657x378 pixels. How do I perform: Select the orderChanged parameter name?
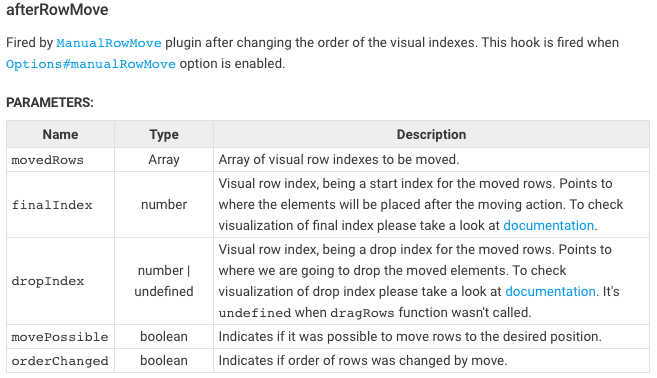(x=60, y=361)
